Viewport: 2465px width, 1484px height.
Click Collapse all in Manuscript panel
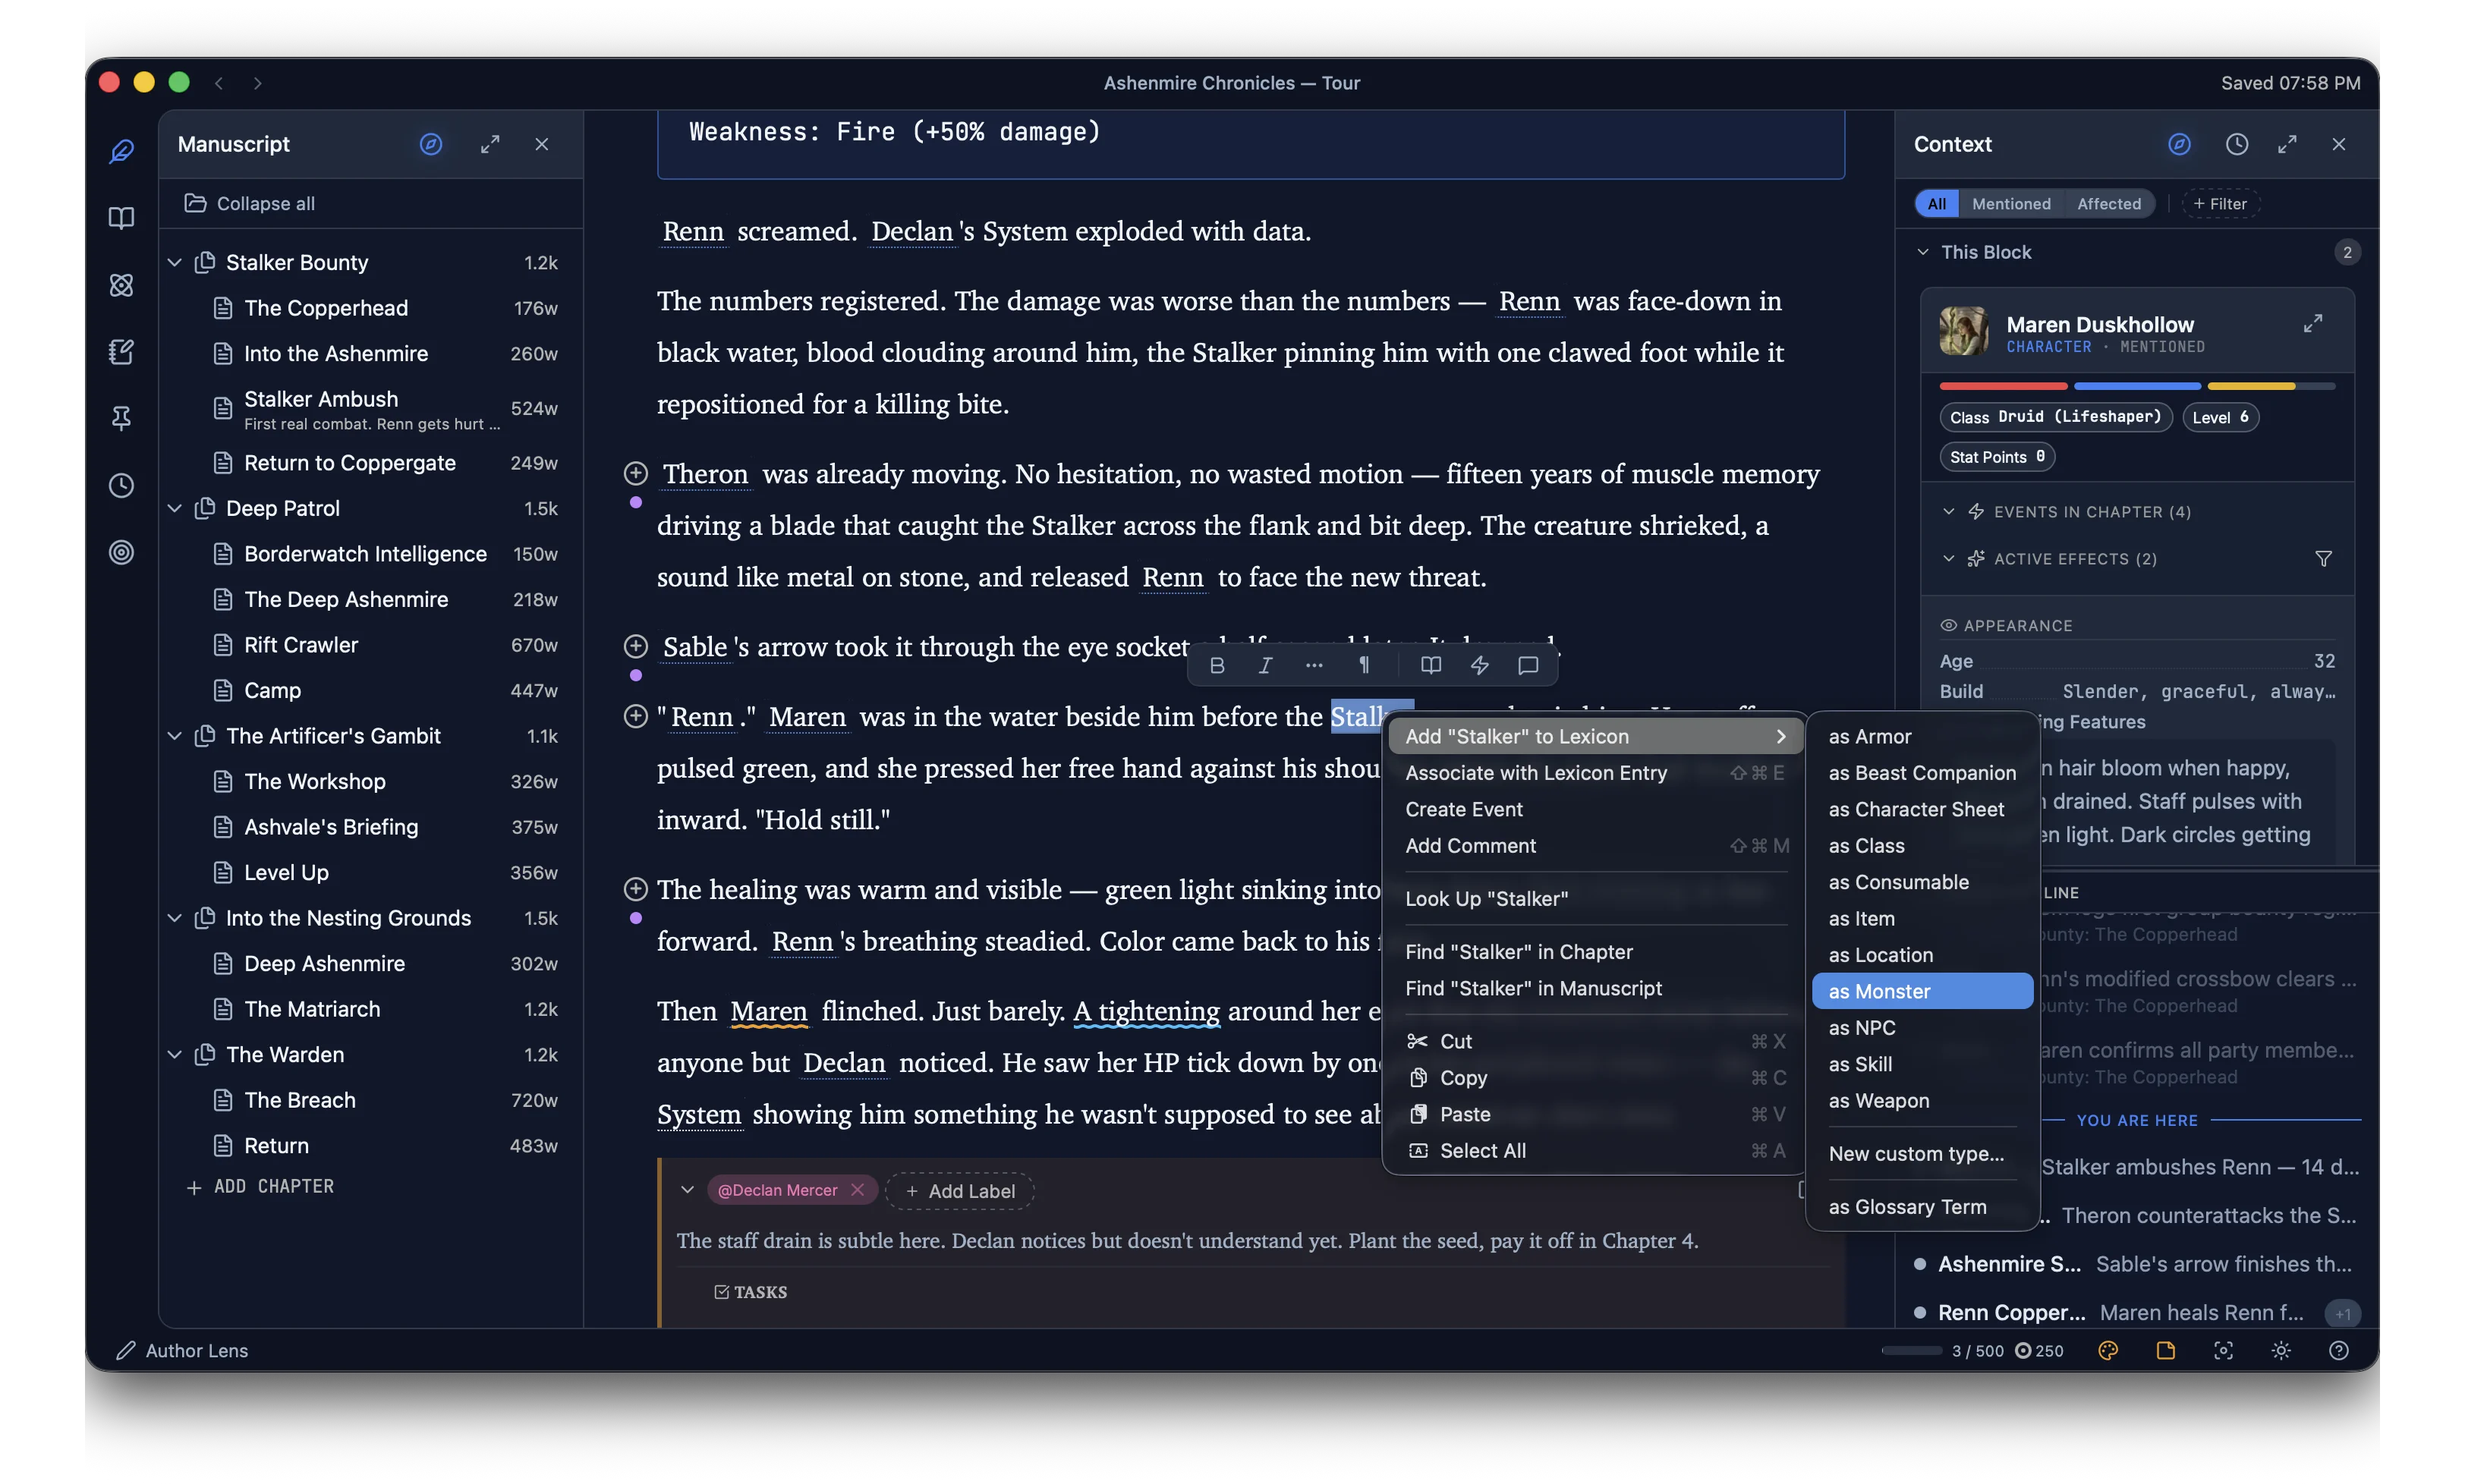[250, 204]
